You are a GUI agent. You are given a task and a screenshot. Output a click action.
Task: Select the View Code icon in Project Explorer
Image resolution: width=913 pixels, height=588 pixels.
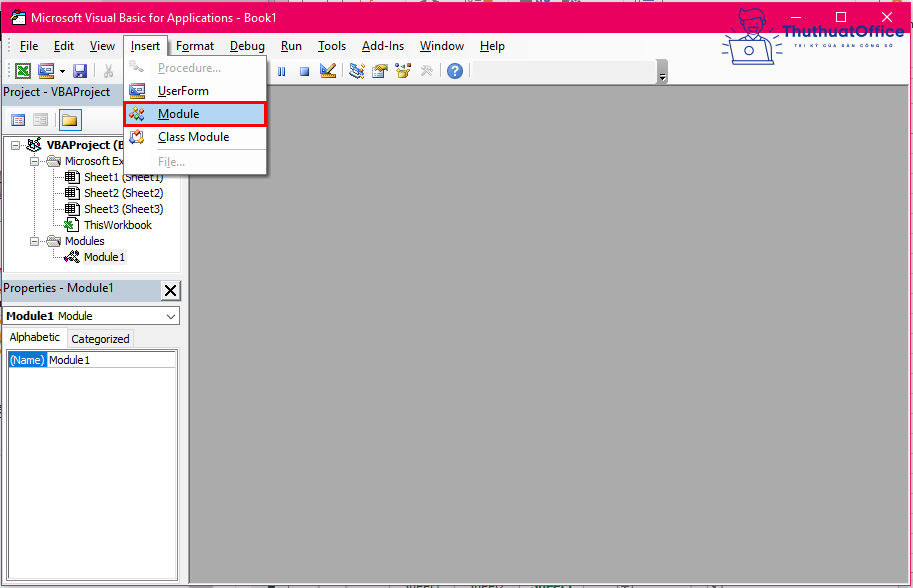pyautogui.click(x=17, y=119)
